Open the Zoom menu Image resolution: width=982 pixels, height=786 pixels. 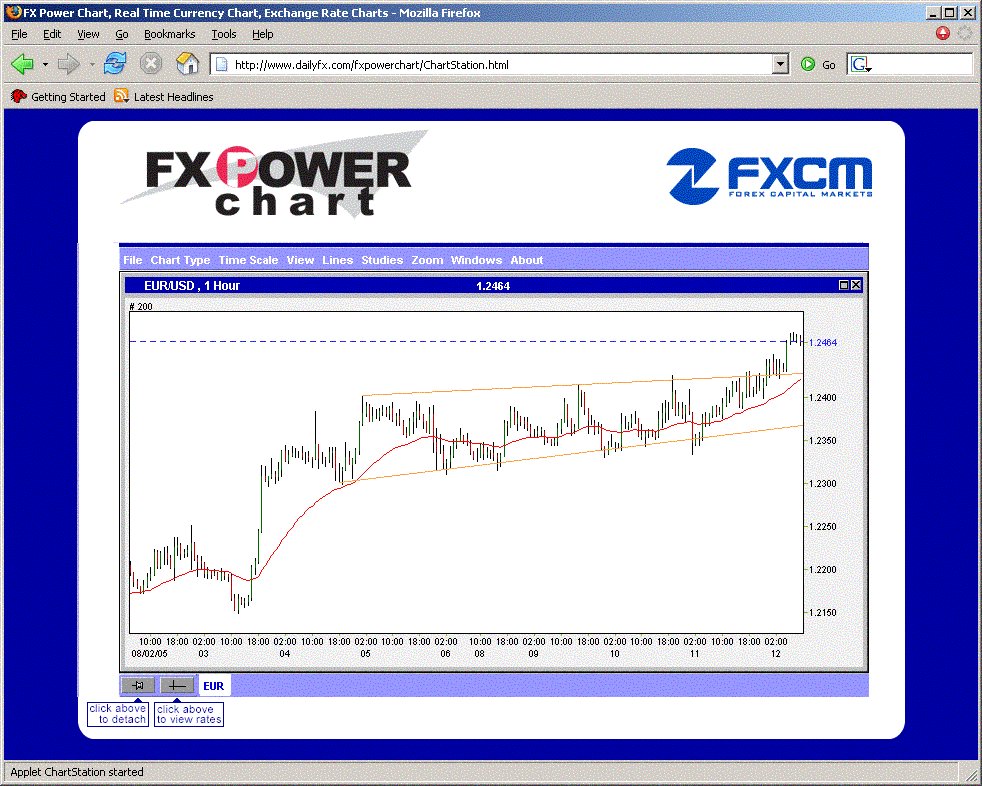coord(427,260)
